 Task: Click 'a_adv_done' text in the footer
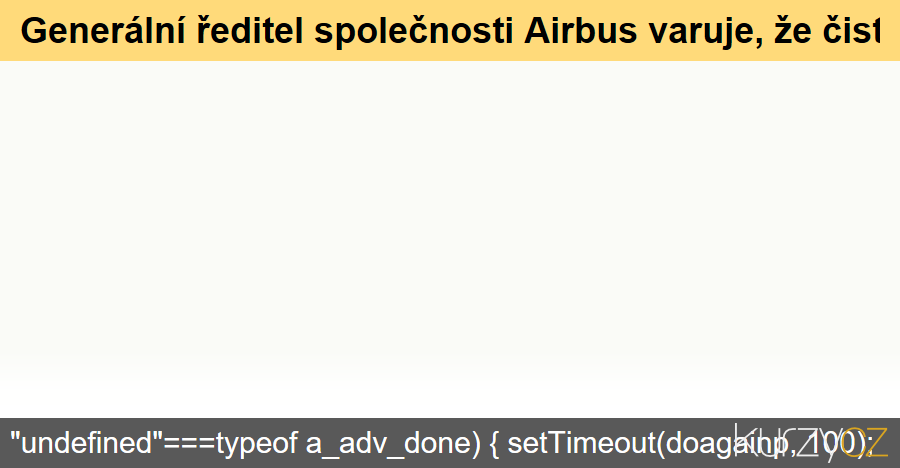pyautogui.click(x=393, y=444)
